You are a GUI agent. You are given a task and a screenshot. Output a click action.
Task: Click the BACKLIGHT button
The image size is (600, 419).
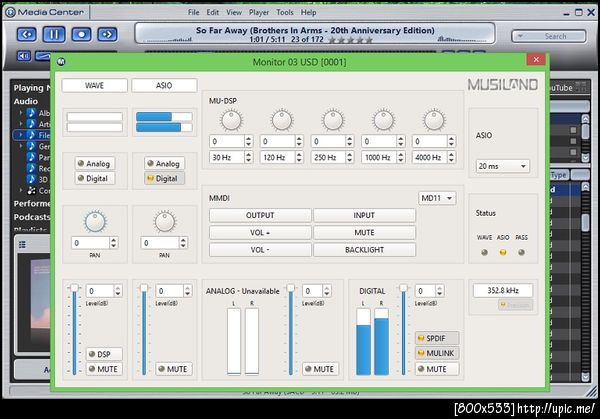(364, 249)
